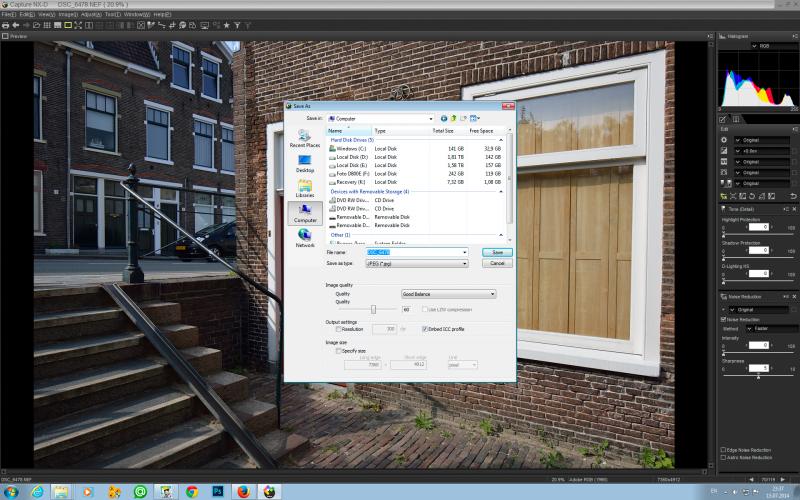Viewport: 800px width, 500px height.
Task: Toggle the Noise Reduction checkbox
Action: click(723, 319)
